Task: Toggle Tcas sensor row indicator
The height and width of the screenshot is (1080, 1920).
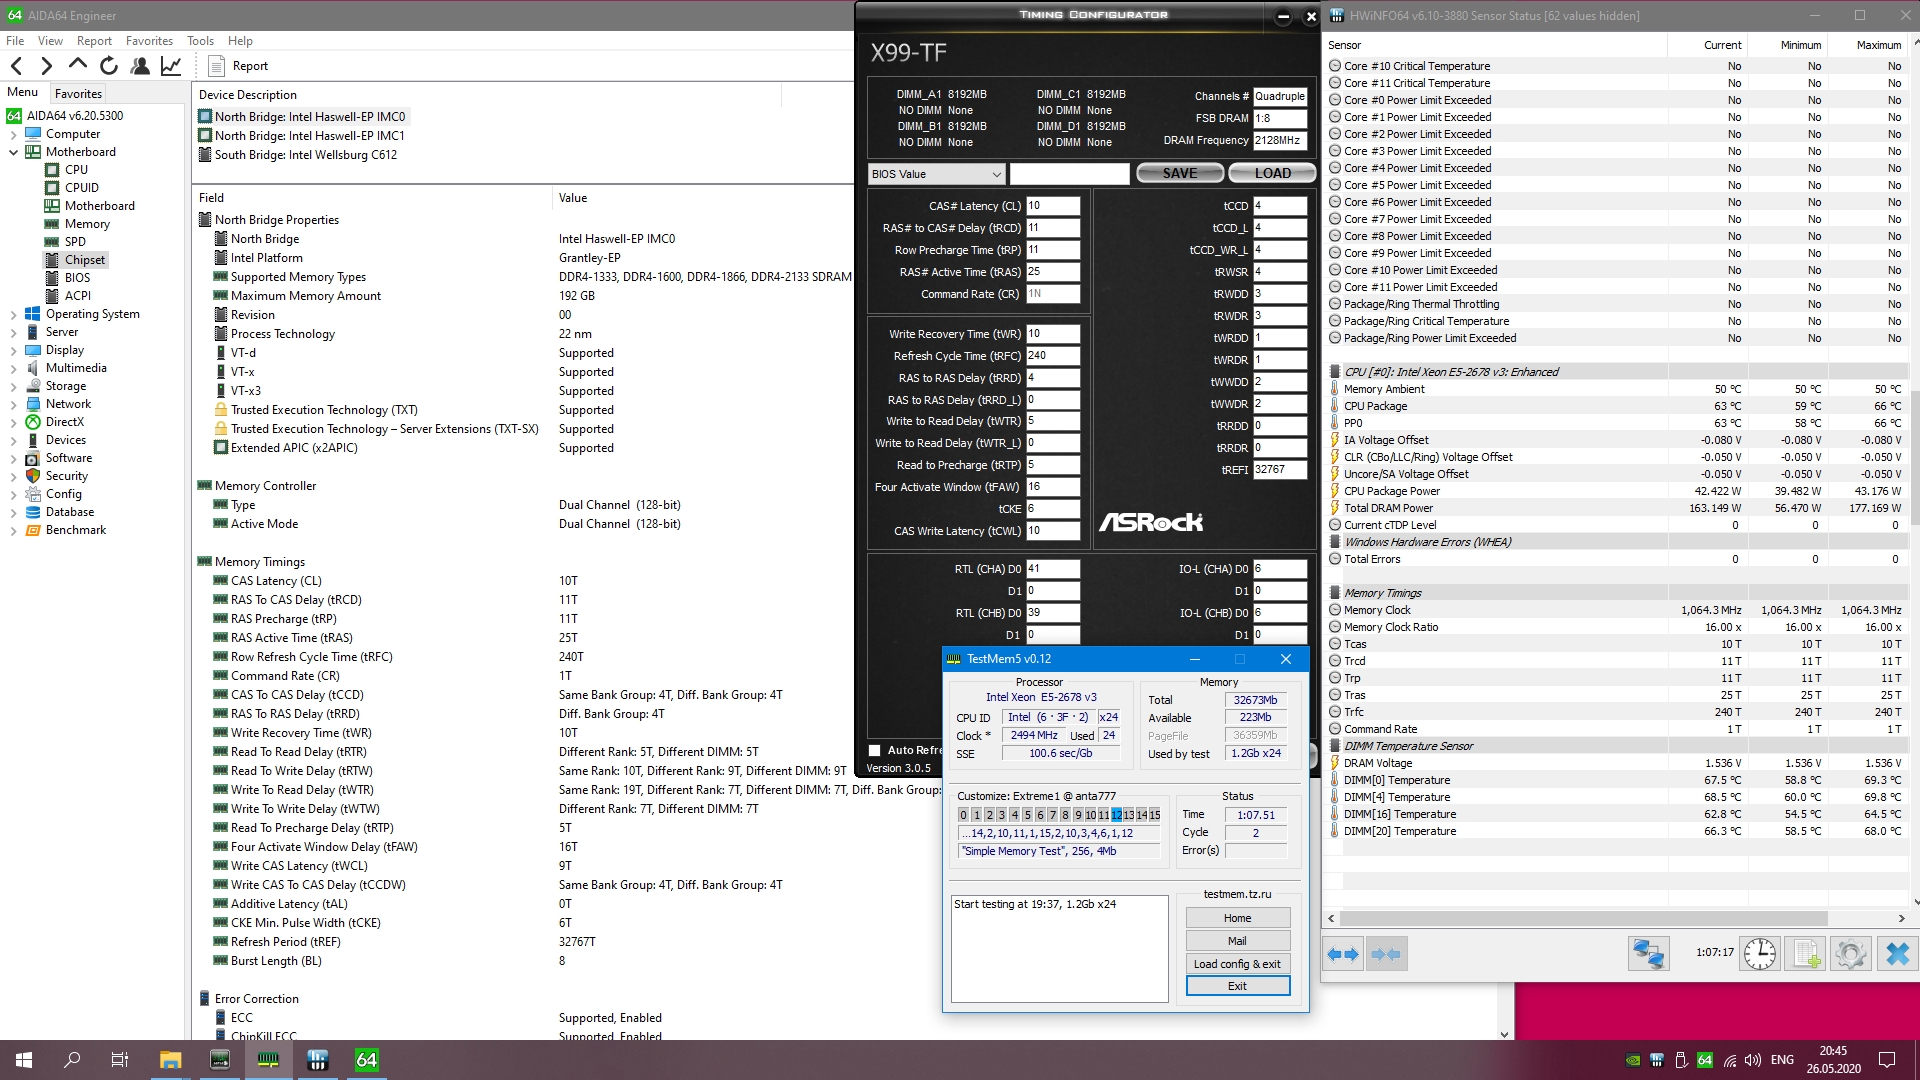Action: tap(1335, 644)
